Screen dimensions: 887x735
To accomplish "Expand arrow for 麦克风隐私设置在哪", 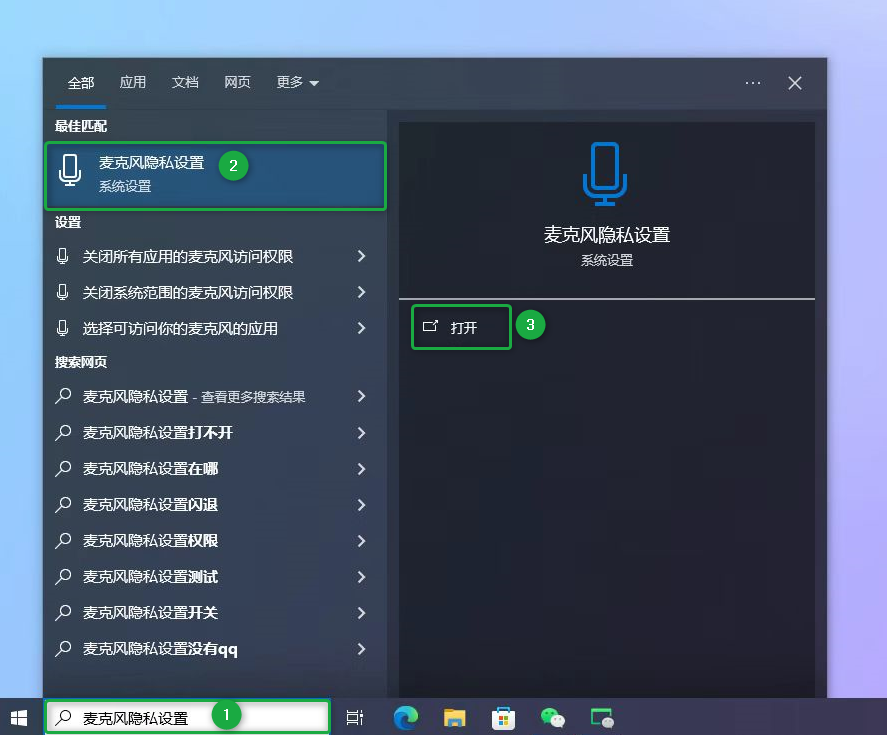I will tap(361, 469).
